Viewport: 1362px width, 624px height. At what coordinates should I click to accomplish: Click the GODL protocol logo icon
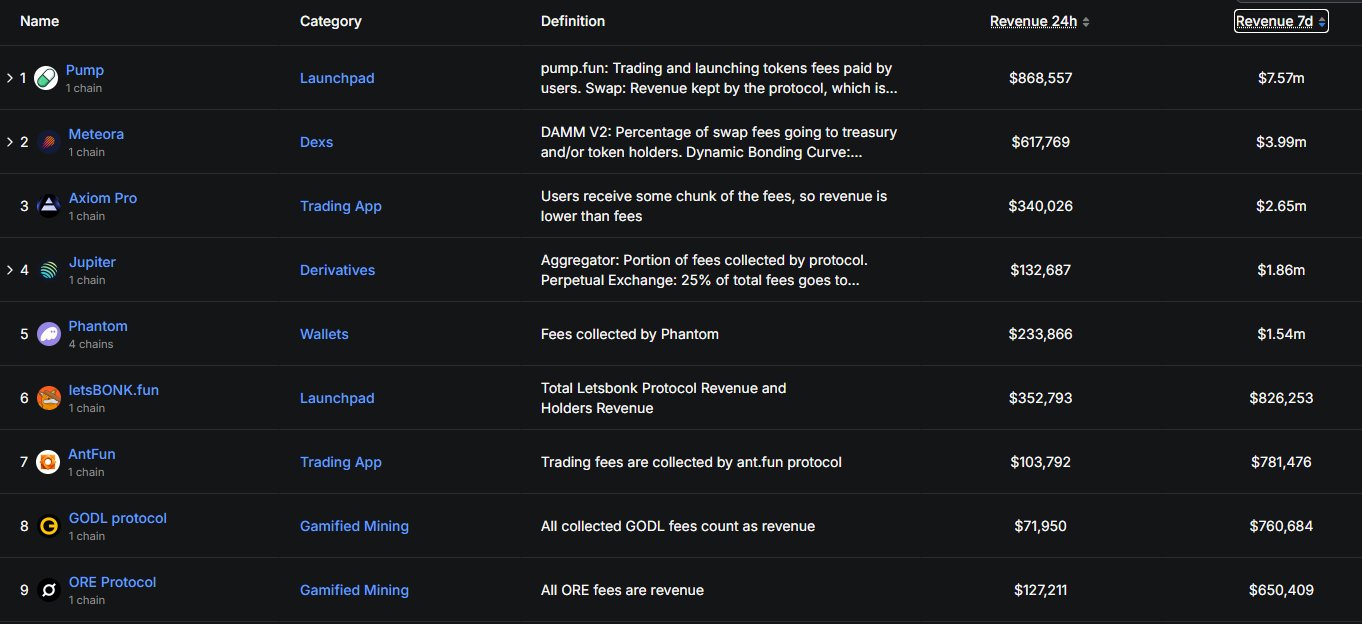[x=48, y=526]
